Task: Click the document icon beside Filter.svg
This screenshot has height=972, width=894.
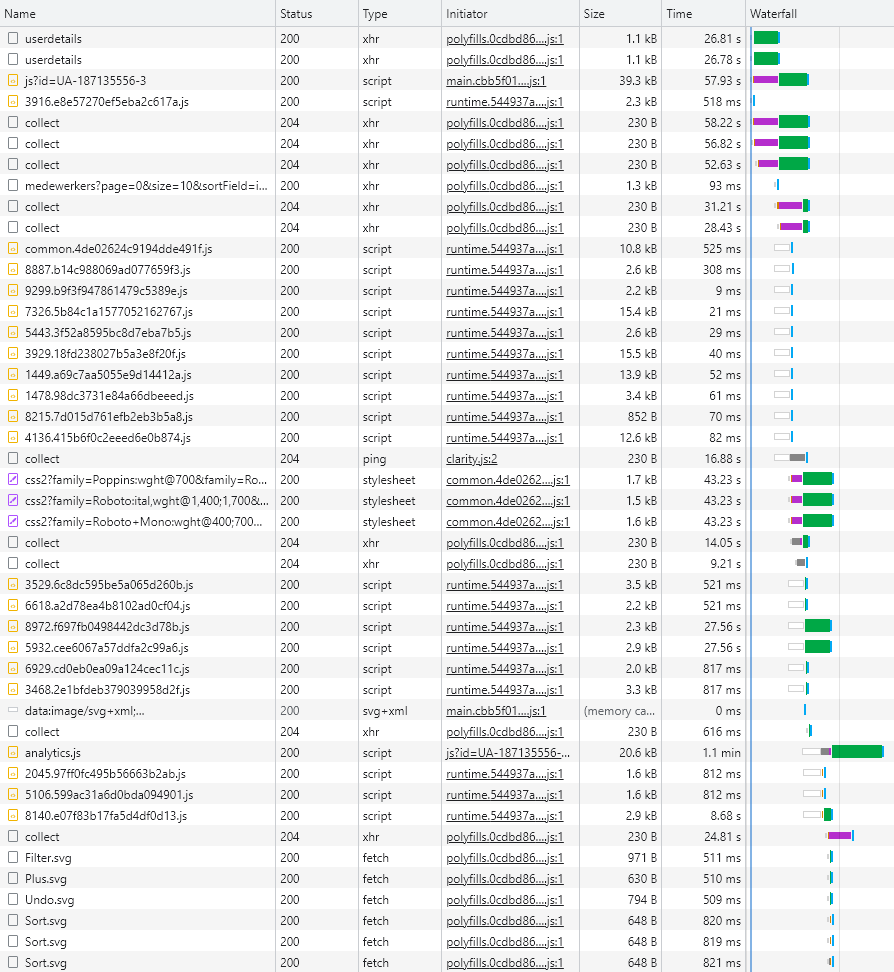Action: coord(13,858)
